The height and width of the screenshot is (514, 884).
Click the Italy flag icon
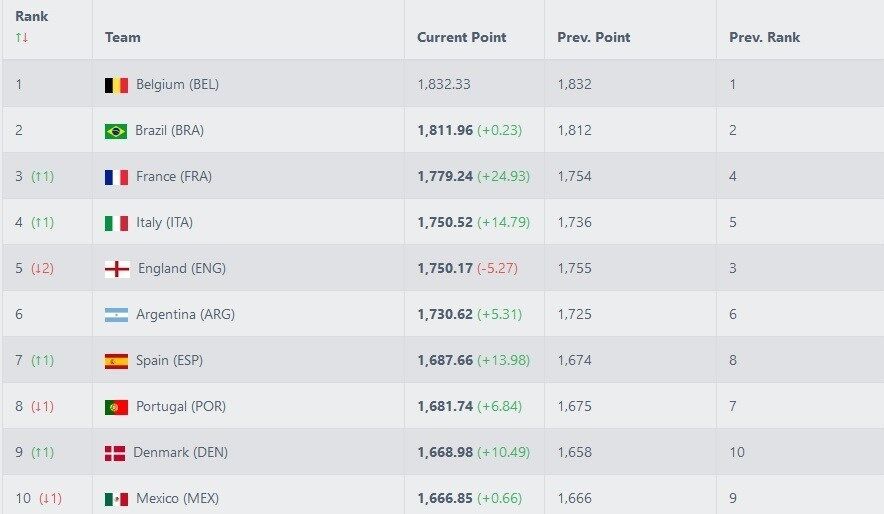click(116, 223)
